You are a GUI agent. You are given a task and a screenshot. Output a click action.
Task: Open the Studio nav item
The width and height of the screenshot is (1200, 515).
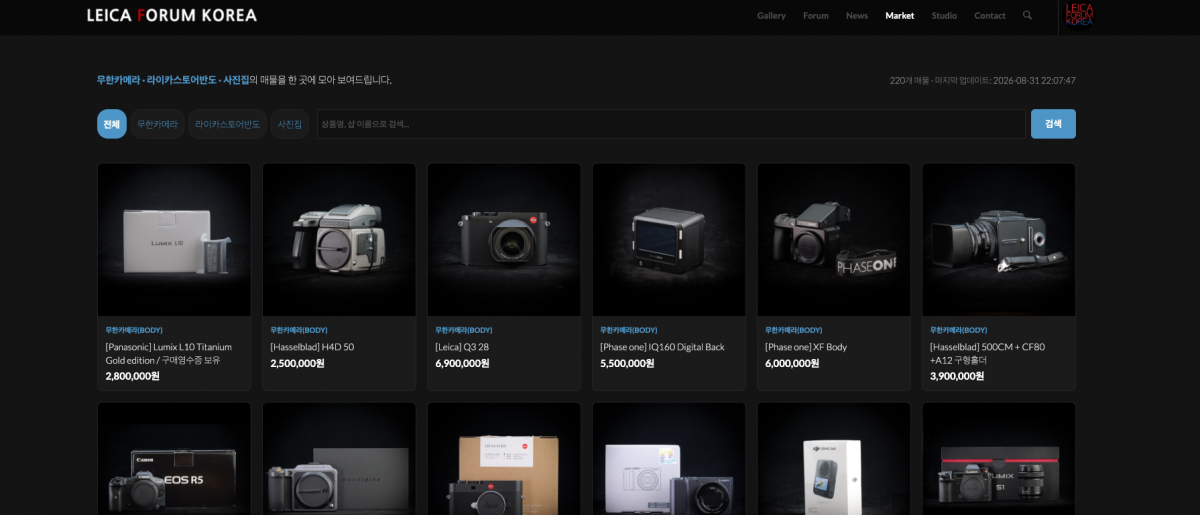(x=944, y=15)
